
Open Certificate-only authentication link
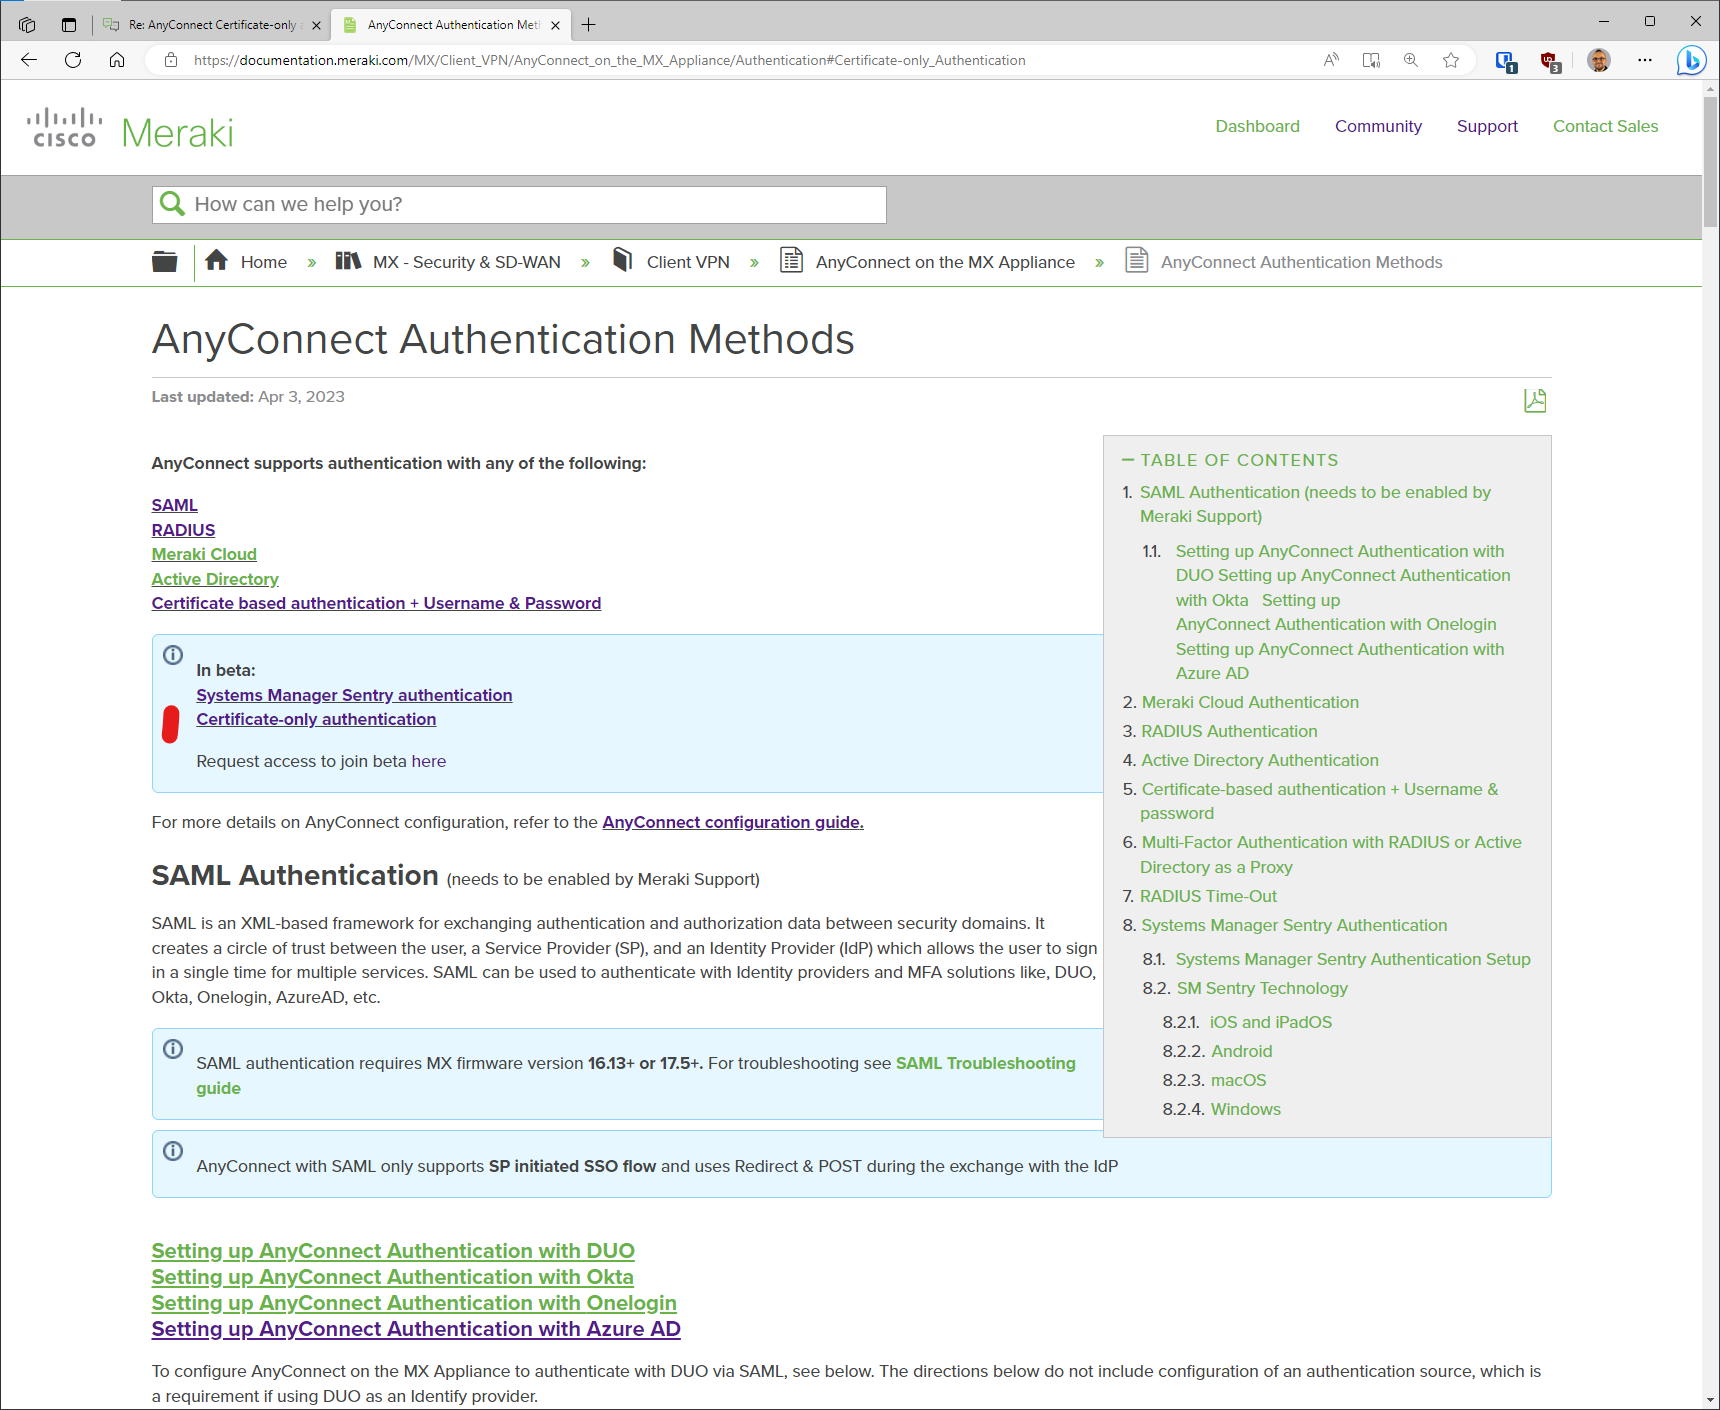point(316,719)
